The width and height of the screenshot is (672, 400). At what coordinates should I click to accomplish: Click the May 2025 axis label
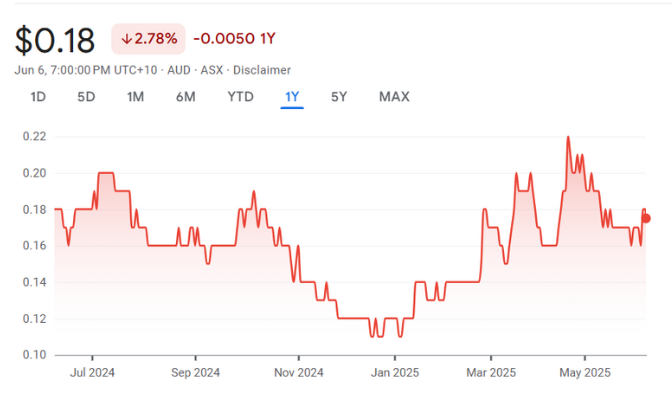pos(584,374)
